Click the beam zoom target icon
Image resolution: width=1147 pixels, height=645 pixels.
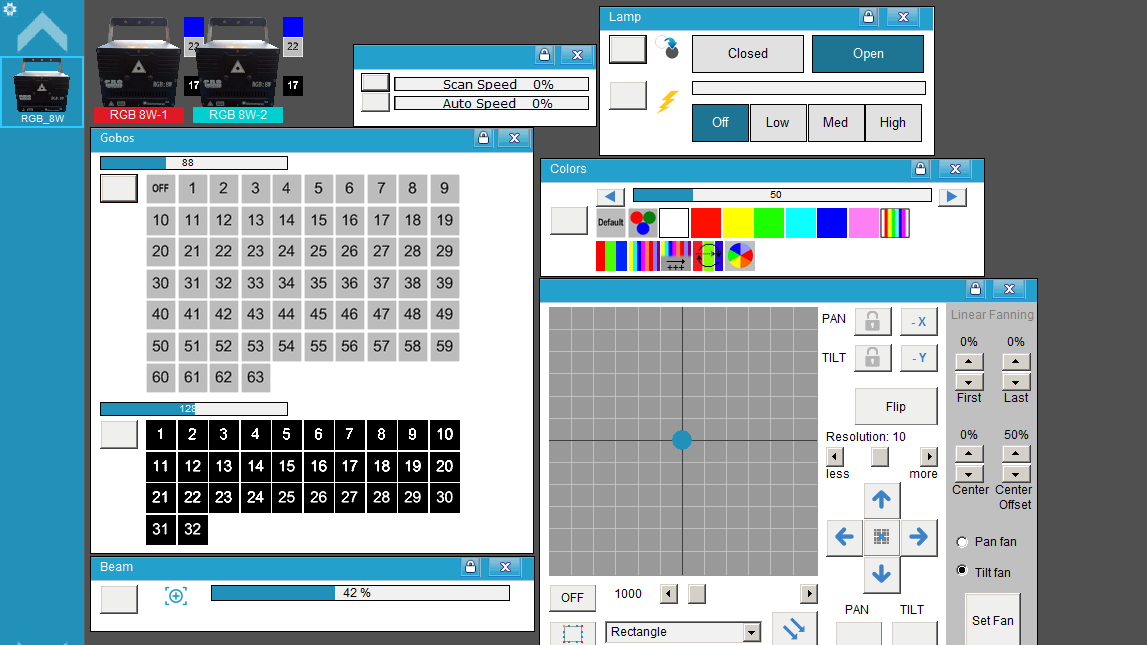(x=176, y=596)
